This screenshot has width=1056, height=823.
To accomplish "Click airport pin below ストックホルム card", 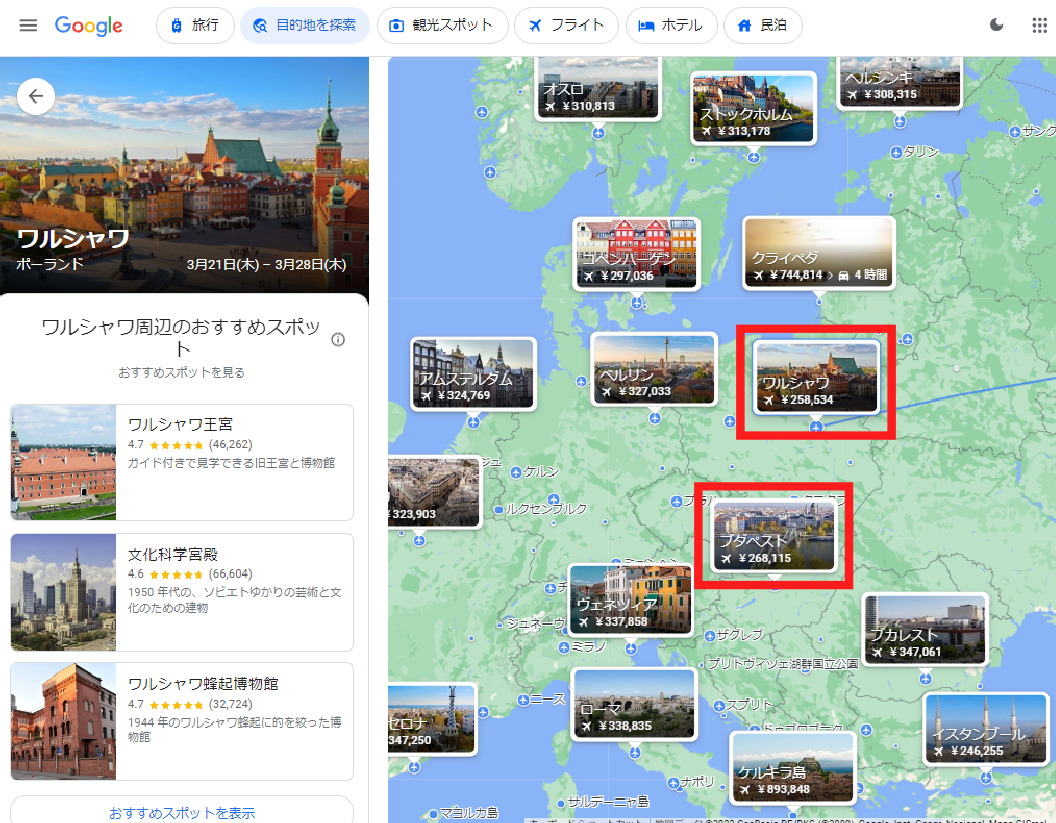I will coord(753,157).
